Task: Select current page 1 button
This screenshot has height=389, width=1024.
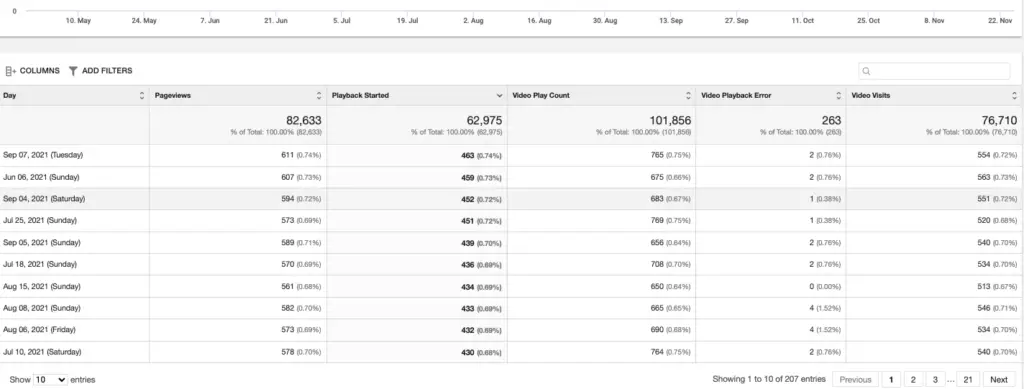Action: [891, 380]
